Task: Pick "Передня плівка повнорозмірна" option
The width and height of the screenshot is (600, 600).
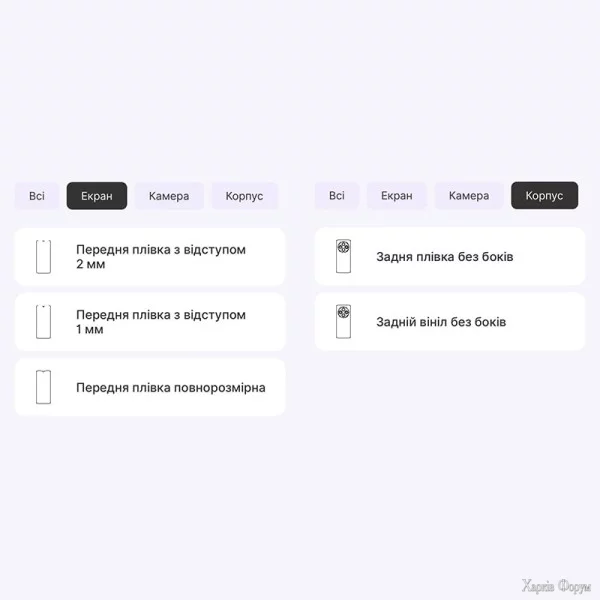Action: click(170, 387)
